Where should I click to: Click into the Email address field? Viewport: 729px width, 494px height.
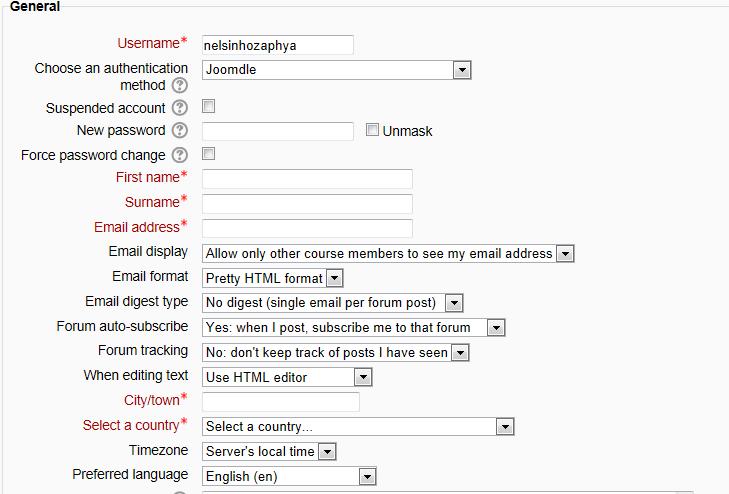[307, 228]
